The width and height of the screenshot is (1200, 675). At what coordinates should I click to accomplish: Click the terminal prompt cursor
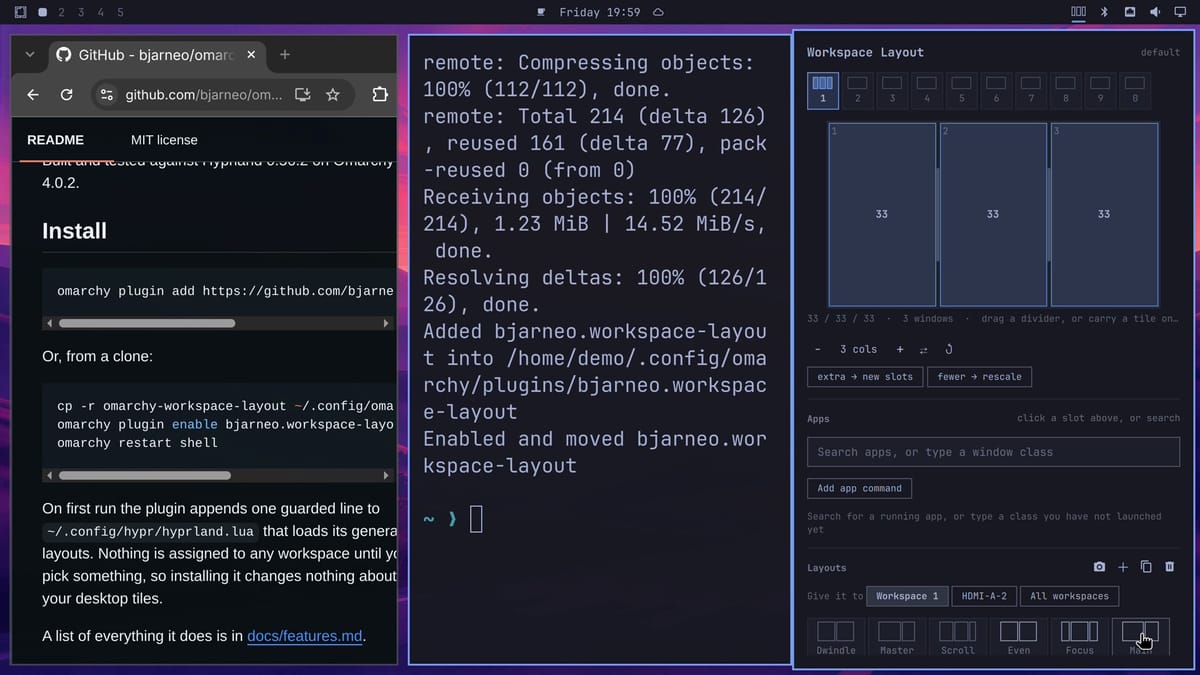tap(476, 519)
